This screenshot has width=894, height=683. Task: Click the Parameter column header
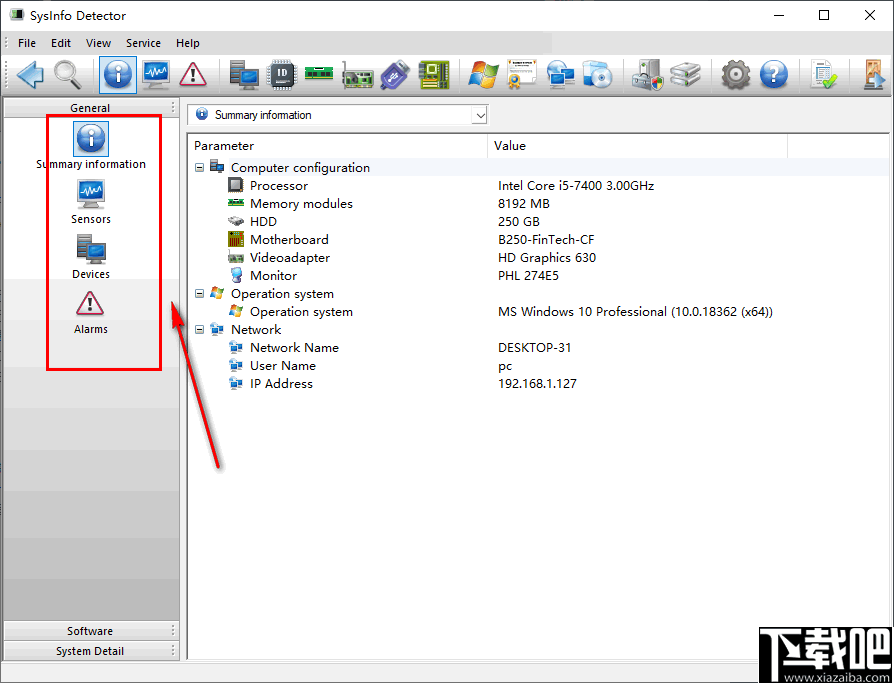[338, 146]
